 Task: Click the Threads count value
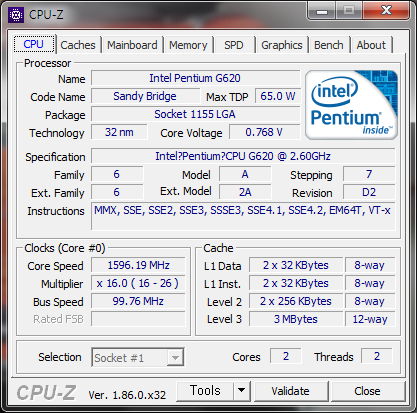pos(377,356)
